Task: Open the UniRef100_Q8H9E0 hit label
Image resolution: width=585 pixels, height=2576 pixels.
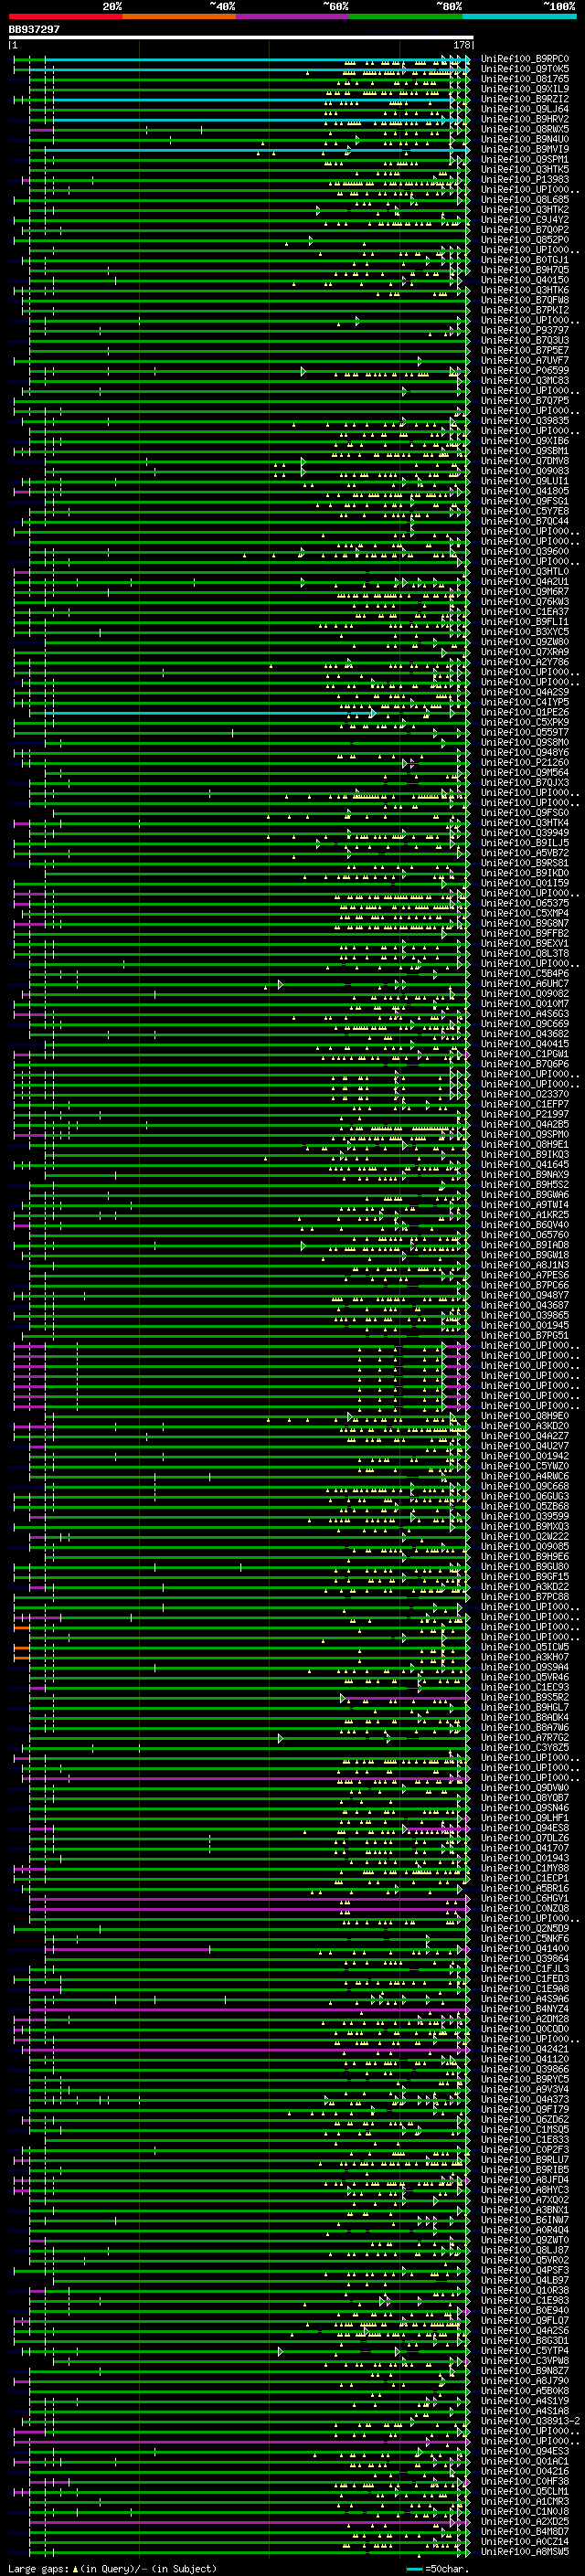Action: pyautogui.click(x=524, y=1416)
